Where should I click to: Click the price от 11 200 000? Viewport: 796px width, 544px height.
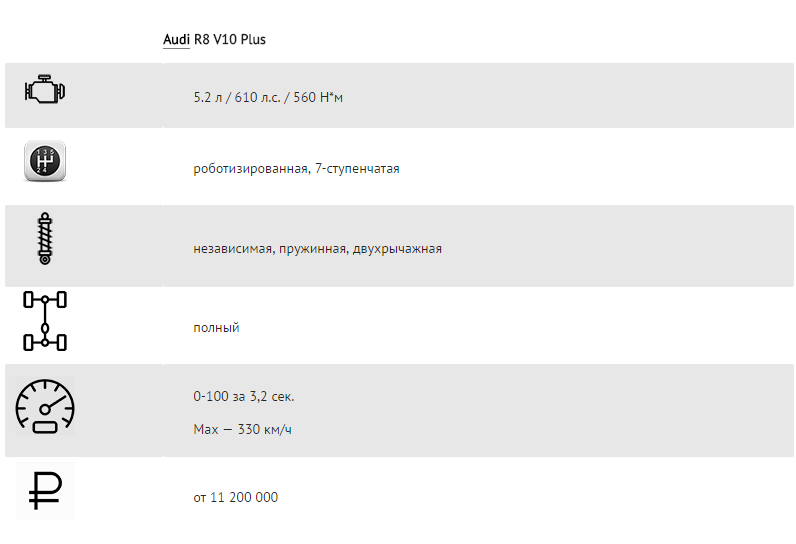click(x=236, y=497)
